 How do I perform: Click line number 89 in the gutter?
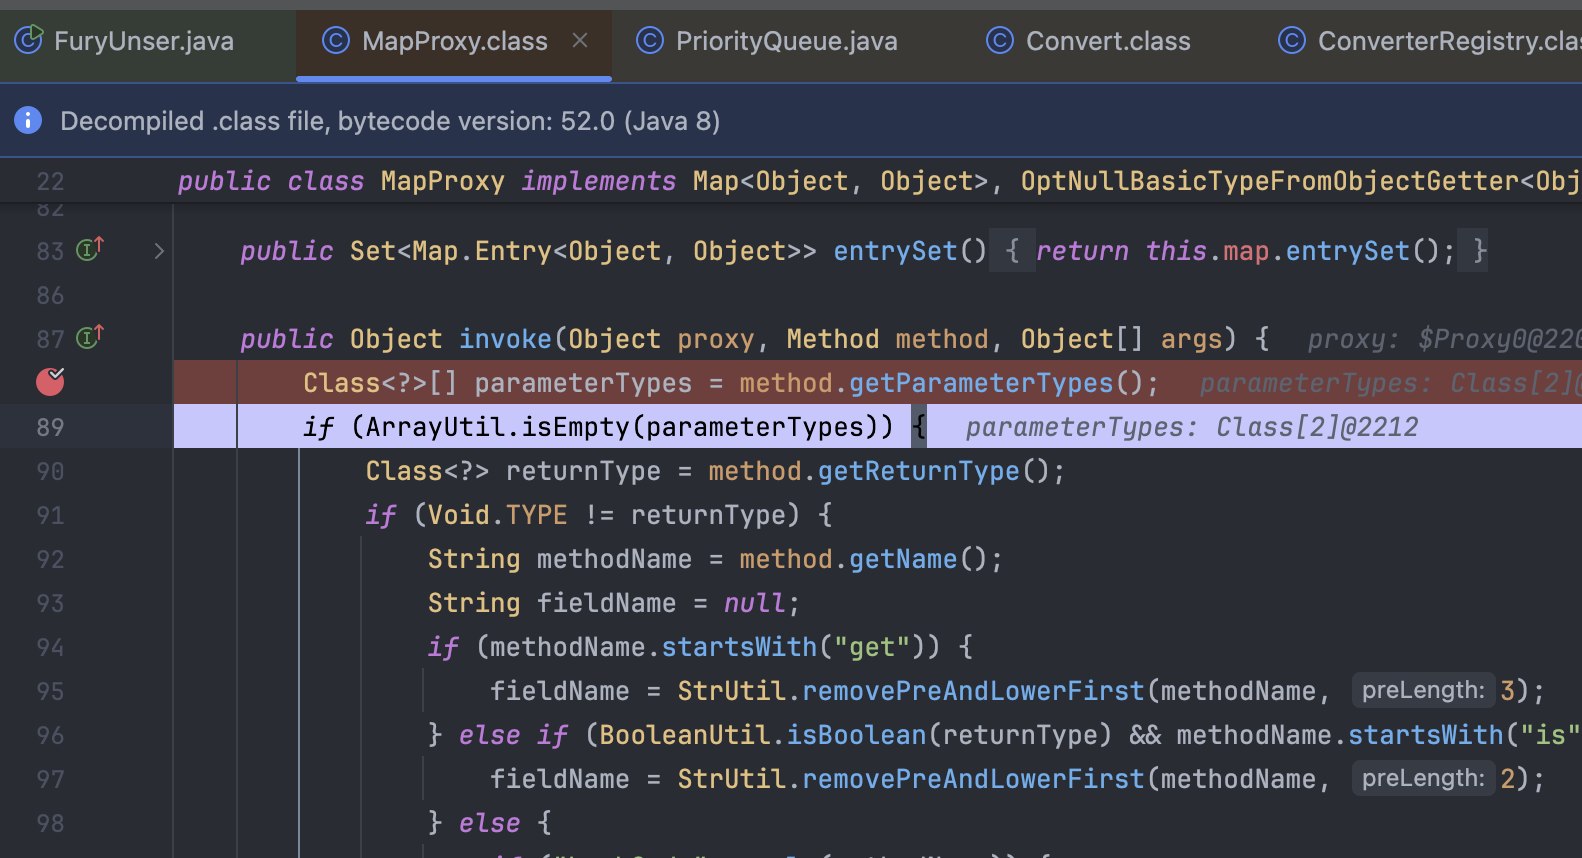click(x=50, y=427)
